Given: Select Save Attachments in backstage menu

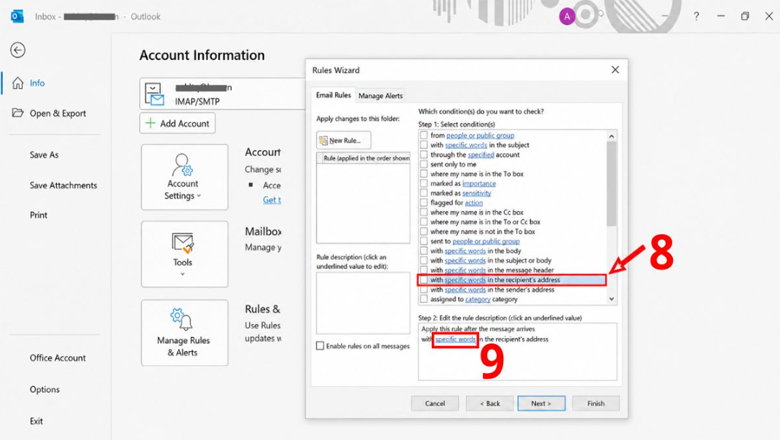Looking at the screenshot, I should [63, 185].
